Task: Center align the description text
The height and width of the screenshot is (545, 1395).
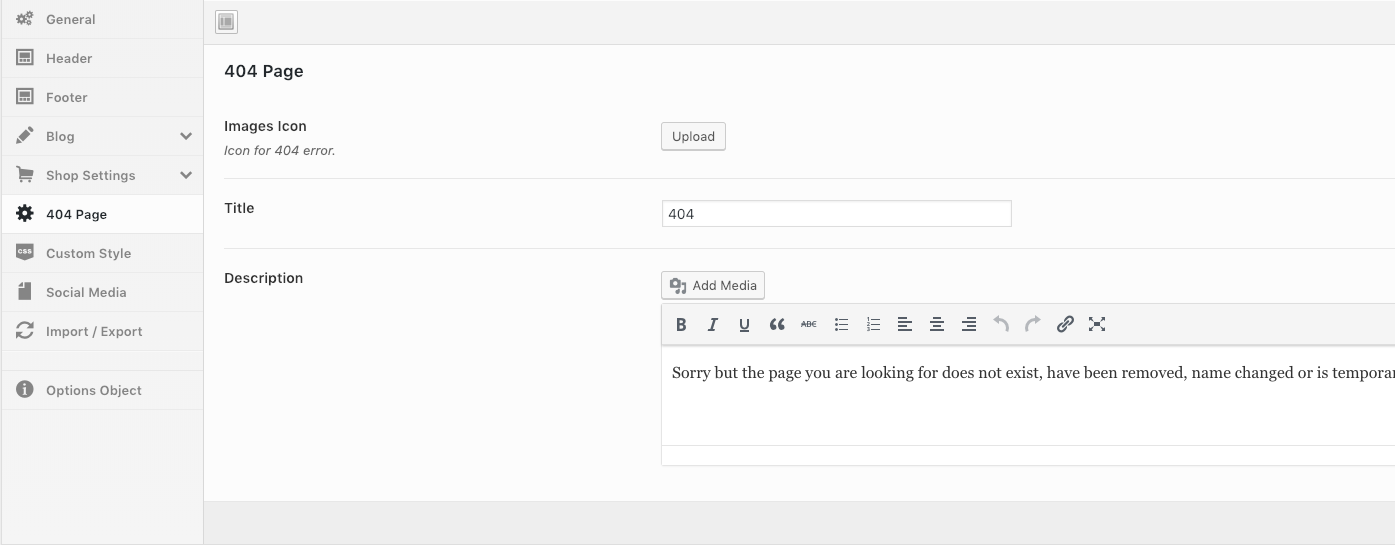Action: (x=937, y=324)
